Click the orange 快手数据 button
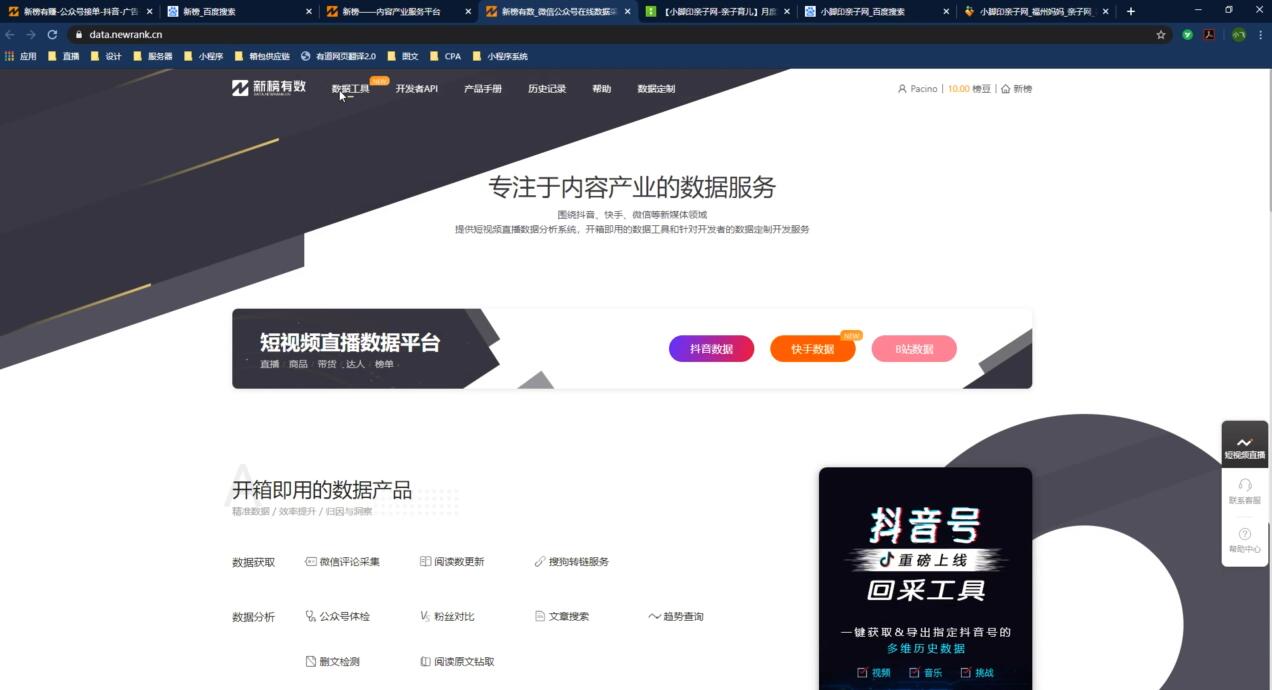Viewport: 1272px width, 690px height. pos(812,349)
